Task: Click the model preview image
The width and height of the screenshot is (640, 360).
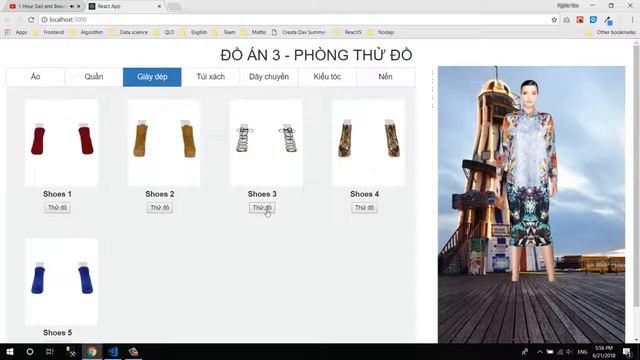Action: coord(531,204)
